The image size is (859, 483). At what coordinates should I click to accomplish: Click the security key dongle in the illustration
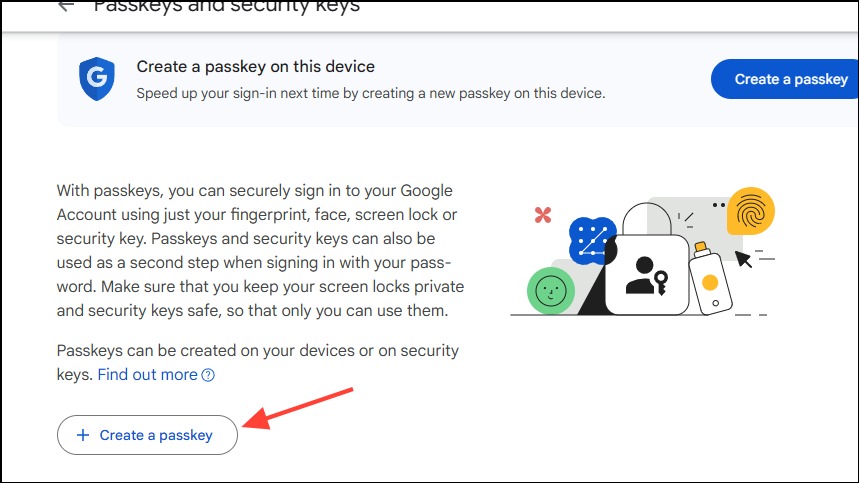pos(710,279)
